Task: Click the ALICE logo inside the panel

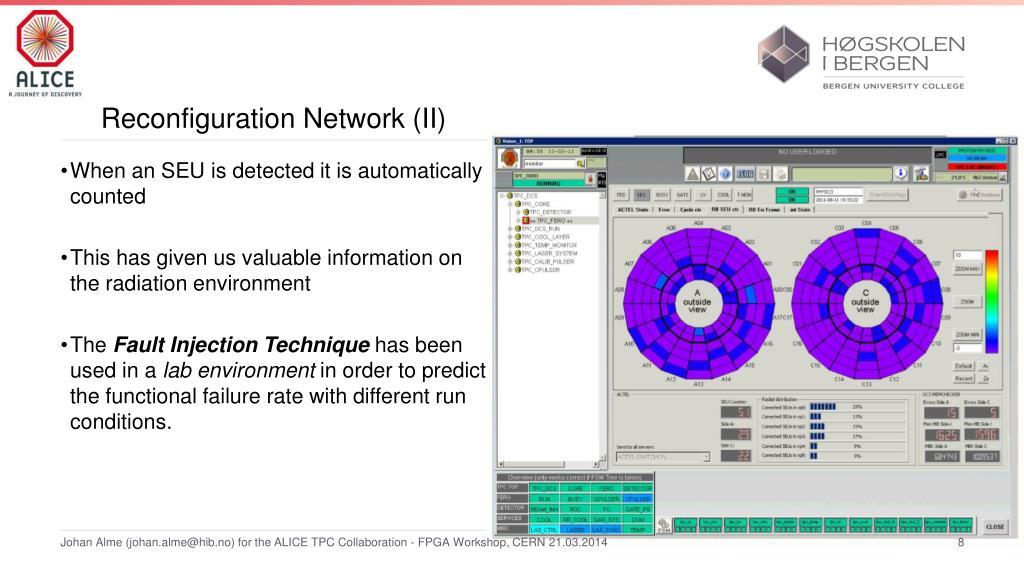Action: click(509, 158)
